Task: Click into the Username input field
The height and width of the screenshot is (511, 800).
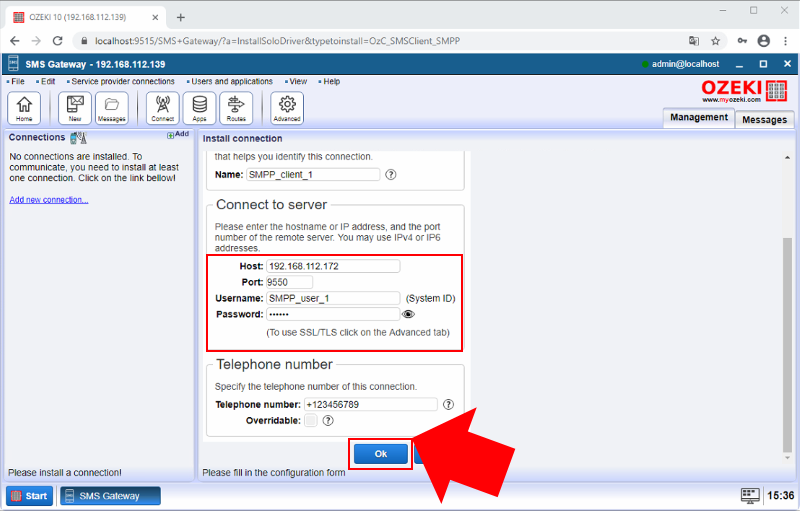Action: 333,298
